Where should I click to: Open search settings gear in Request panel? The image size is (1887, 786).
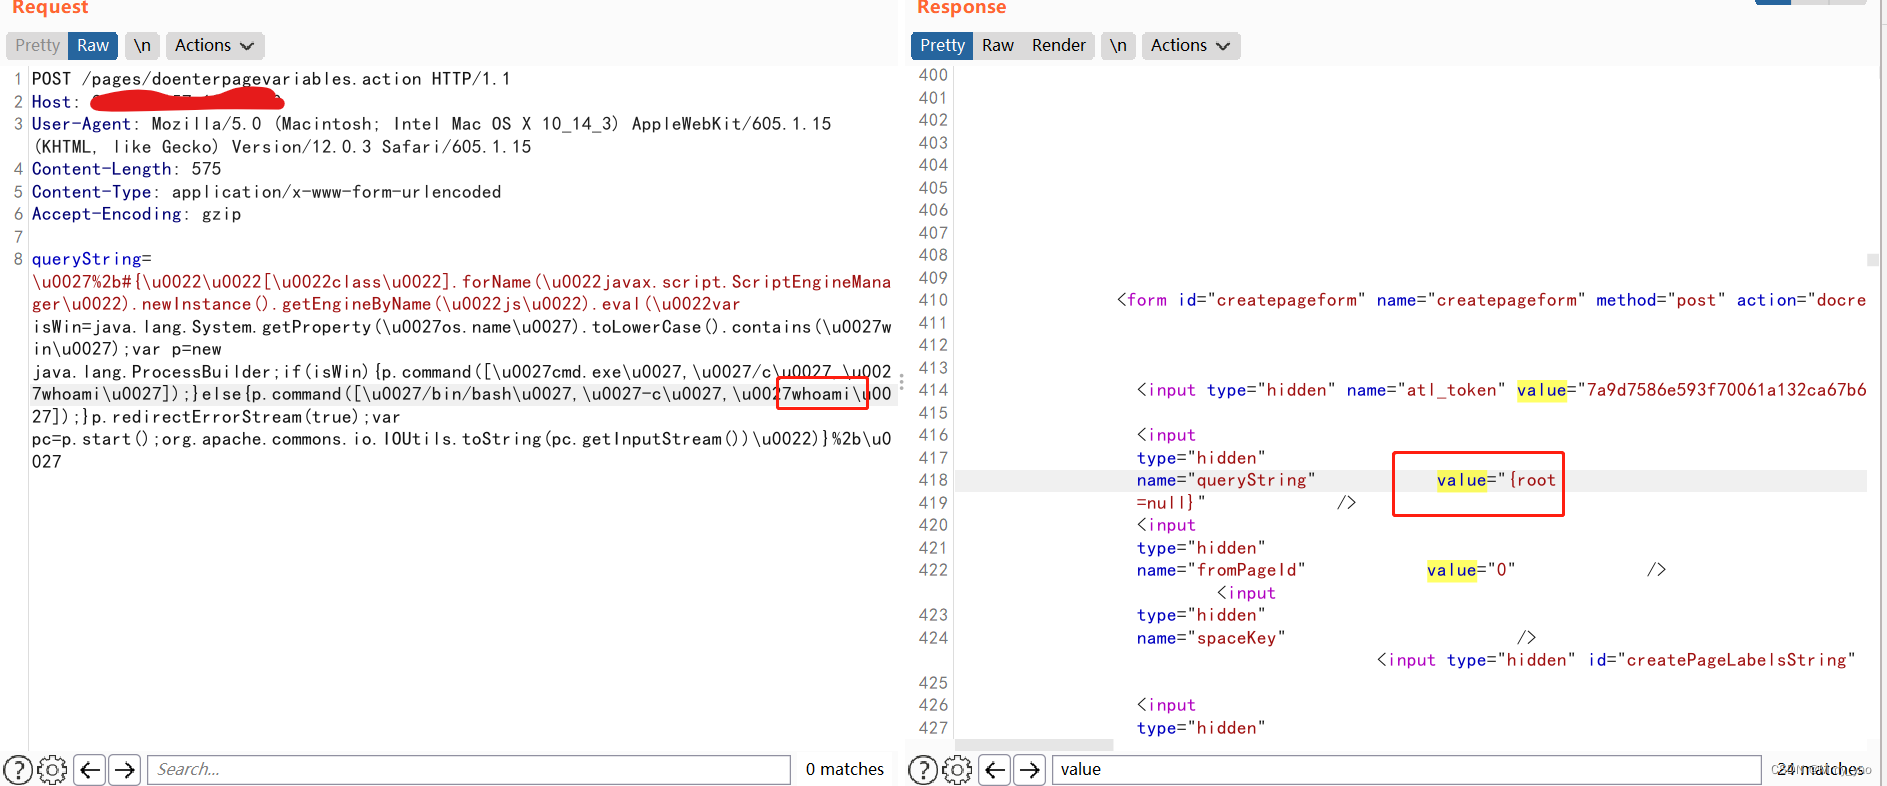52,770
